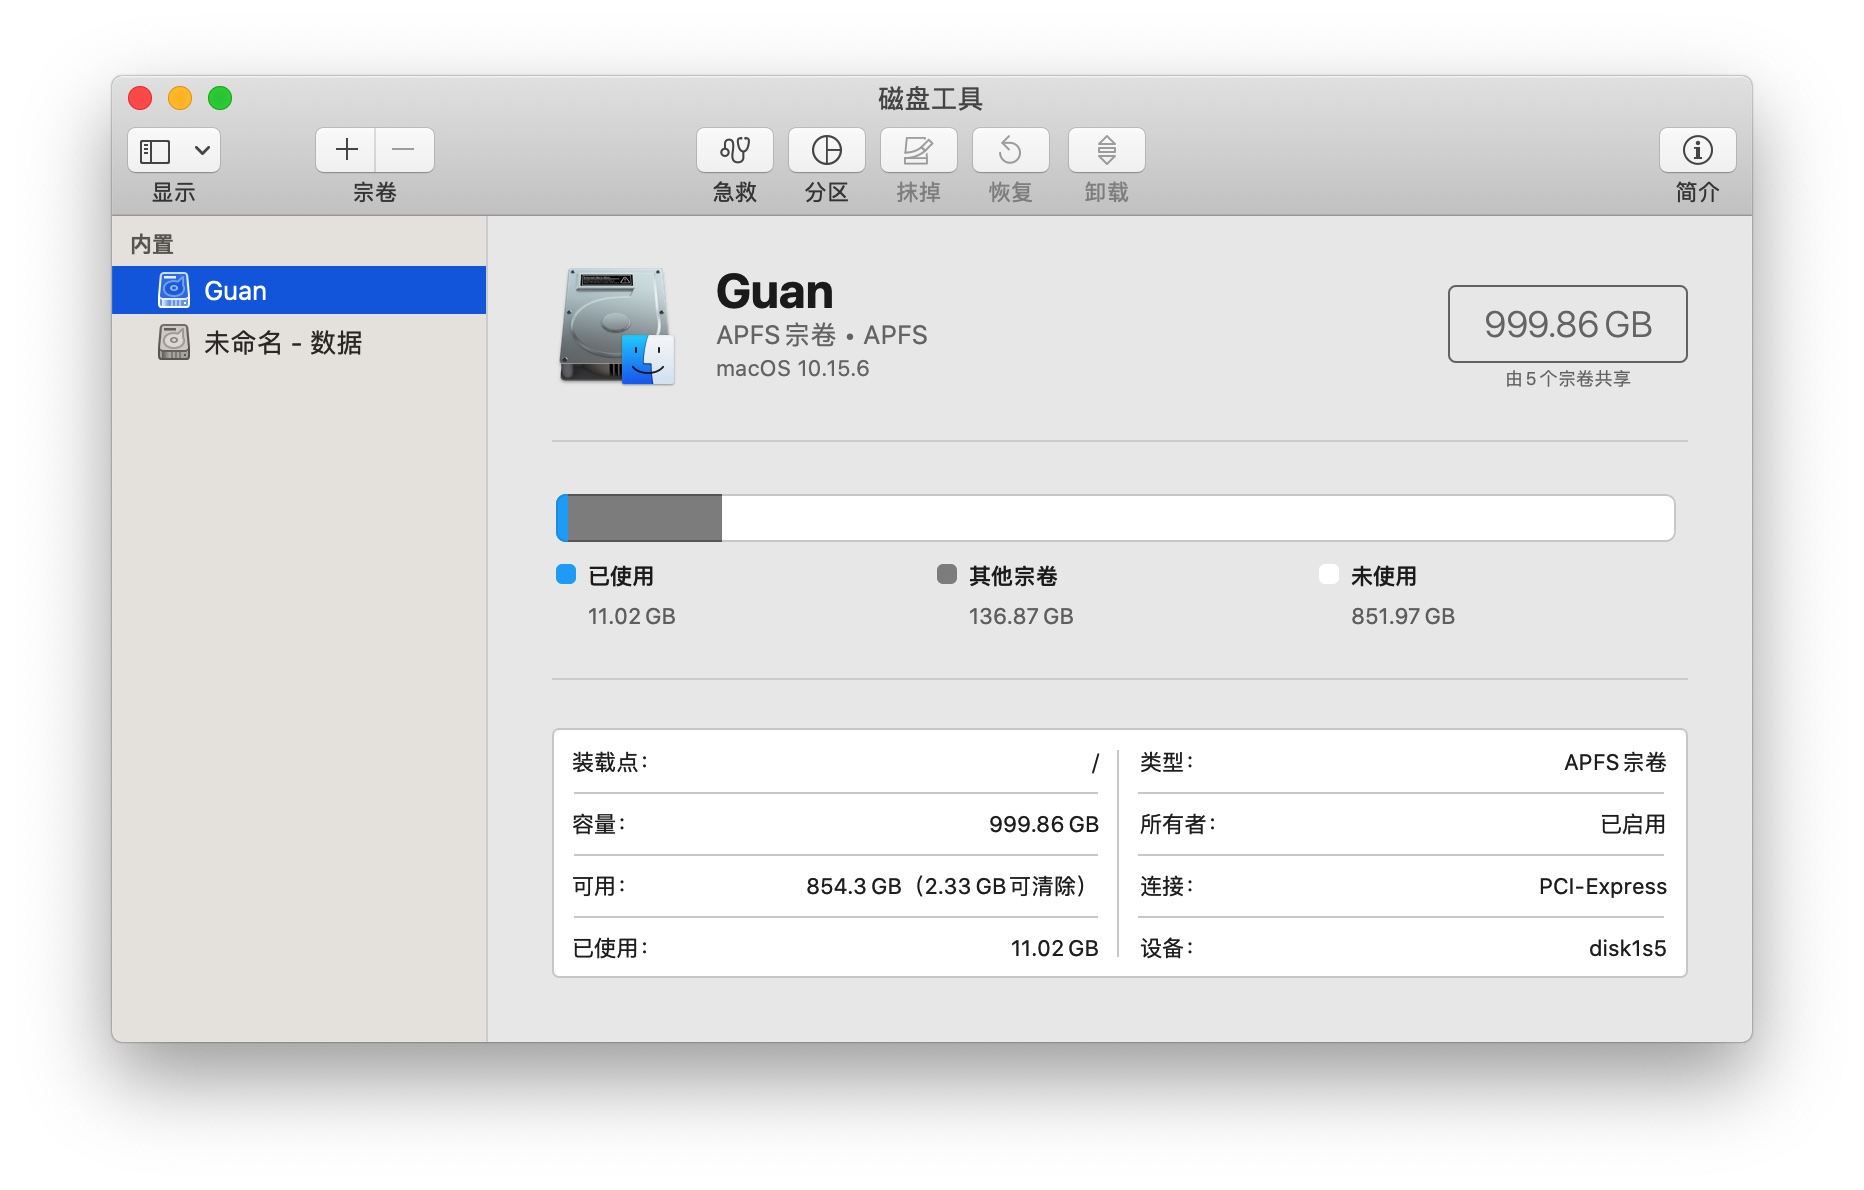The width and height of the screenshot is (1864, 1190).
Task: Click the Unmount (卸载) eject icon
Action: pos(1106,150)
